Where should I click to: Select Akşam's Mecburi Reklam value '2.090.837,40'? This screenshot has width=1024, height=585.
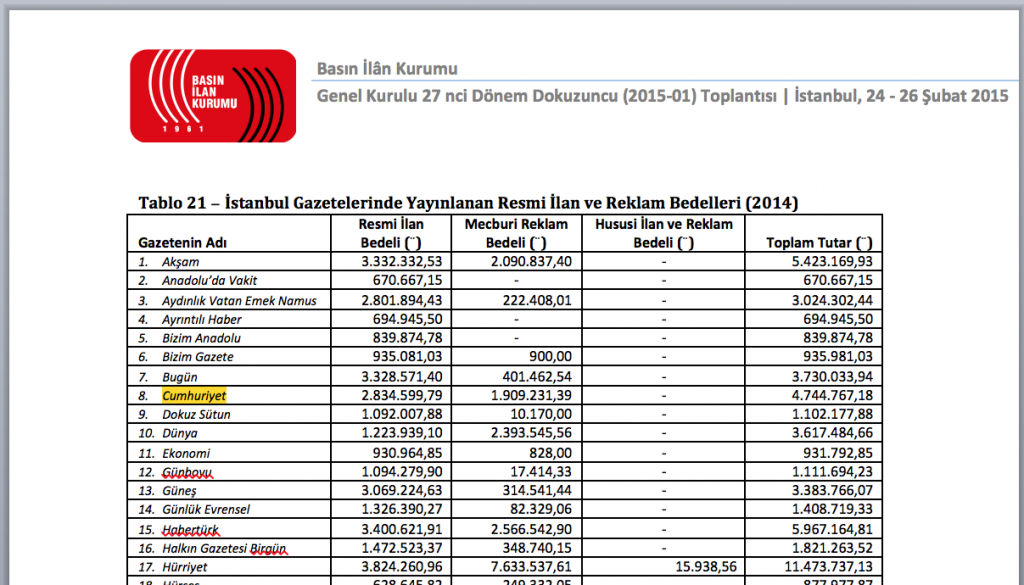click(531, 262)
